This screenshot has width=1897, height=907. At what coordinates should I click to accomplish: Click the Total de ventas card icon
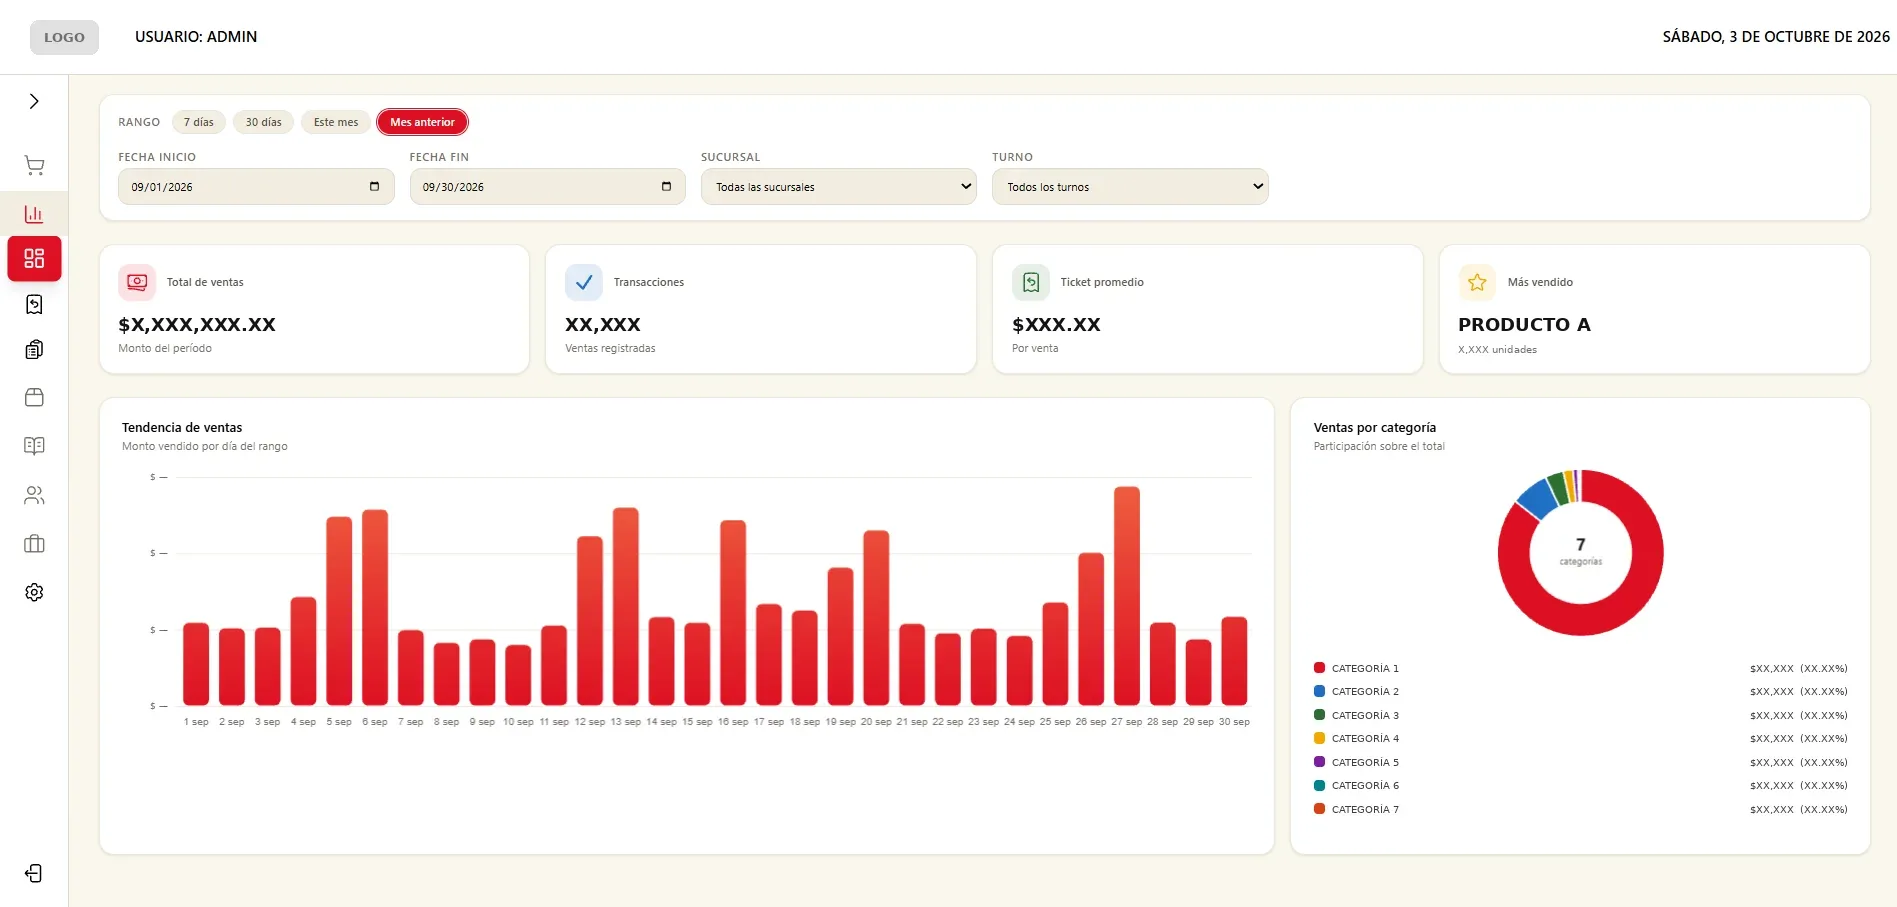tap(137, 283)
